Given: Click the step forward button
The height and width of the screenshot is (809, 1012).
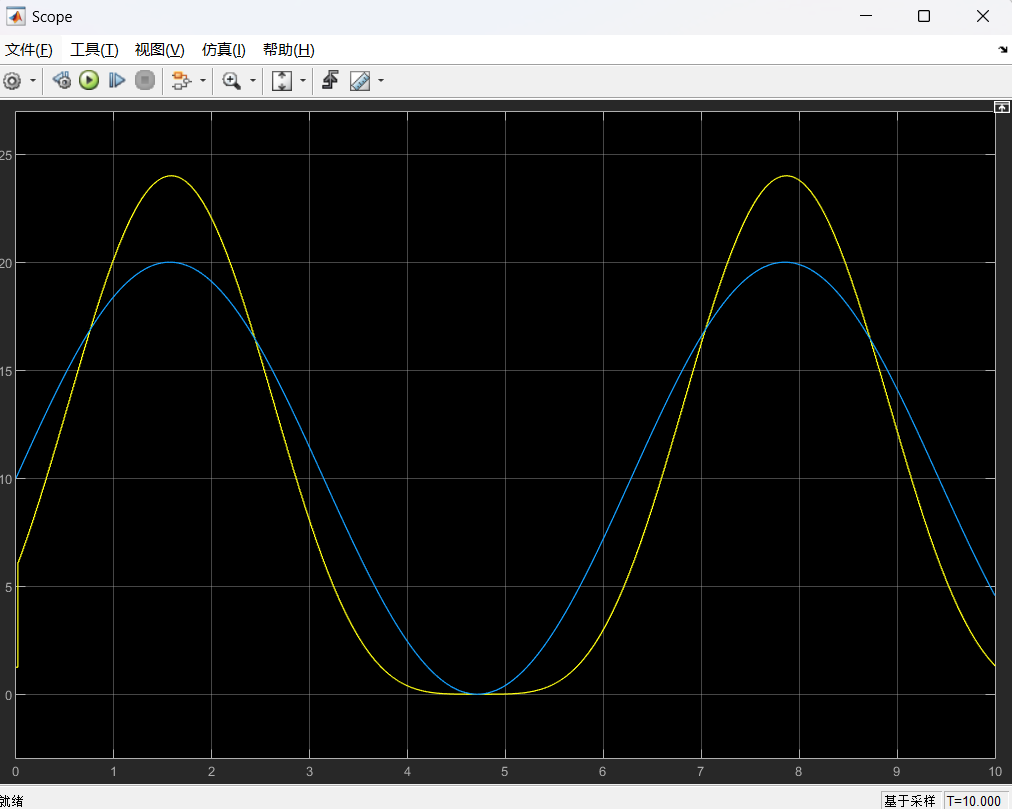Looking at the screenshot, I should [117, 81].
